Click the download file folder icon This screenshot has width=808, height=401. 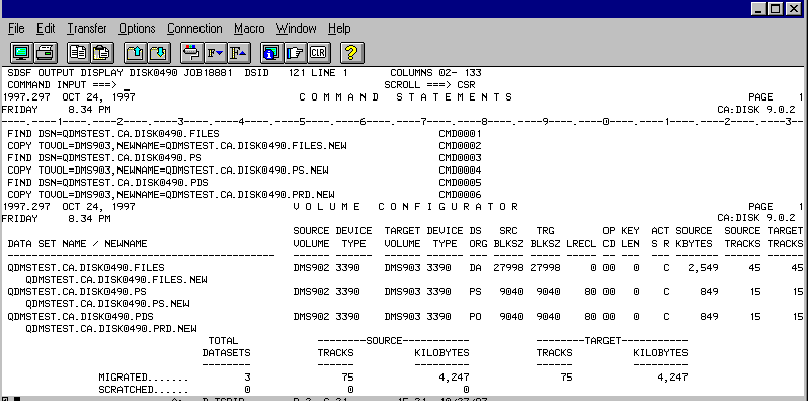[161, 52]
